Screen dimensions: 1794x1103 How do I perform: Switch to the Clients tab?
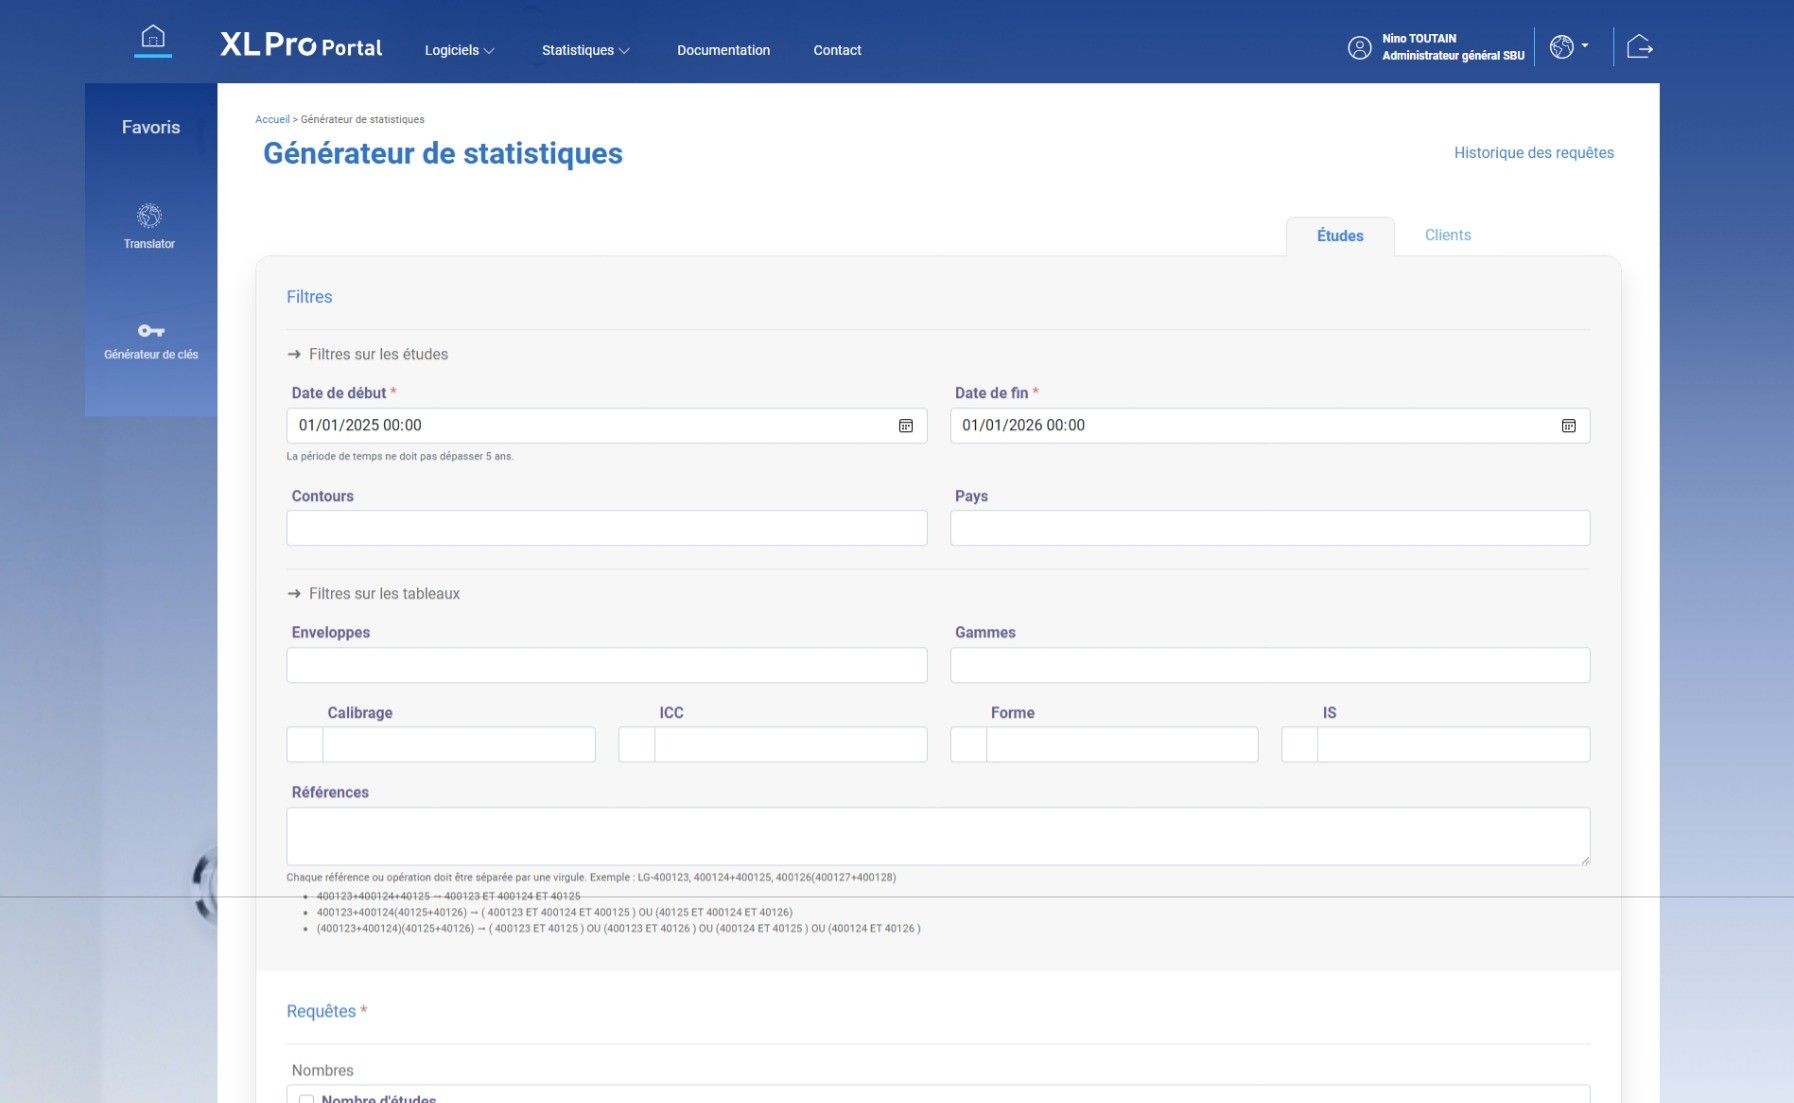click(x=1447, y=235)
